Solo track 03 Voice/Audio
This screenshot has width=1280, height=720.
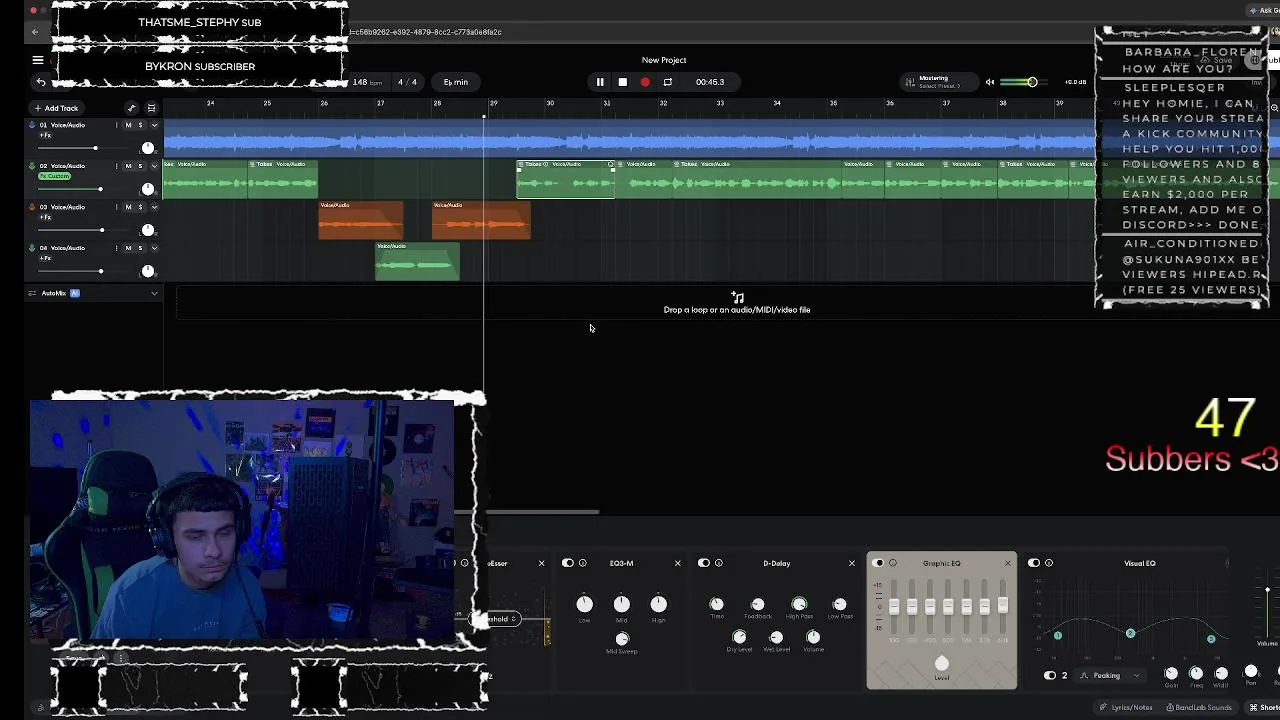coord(140,207)
